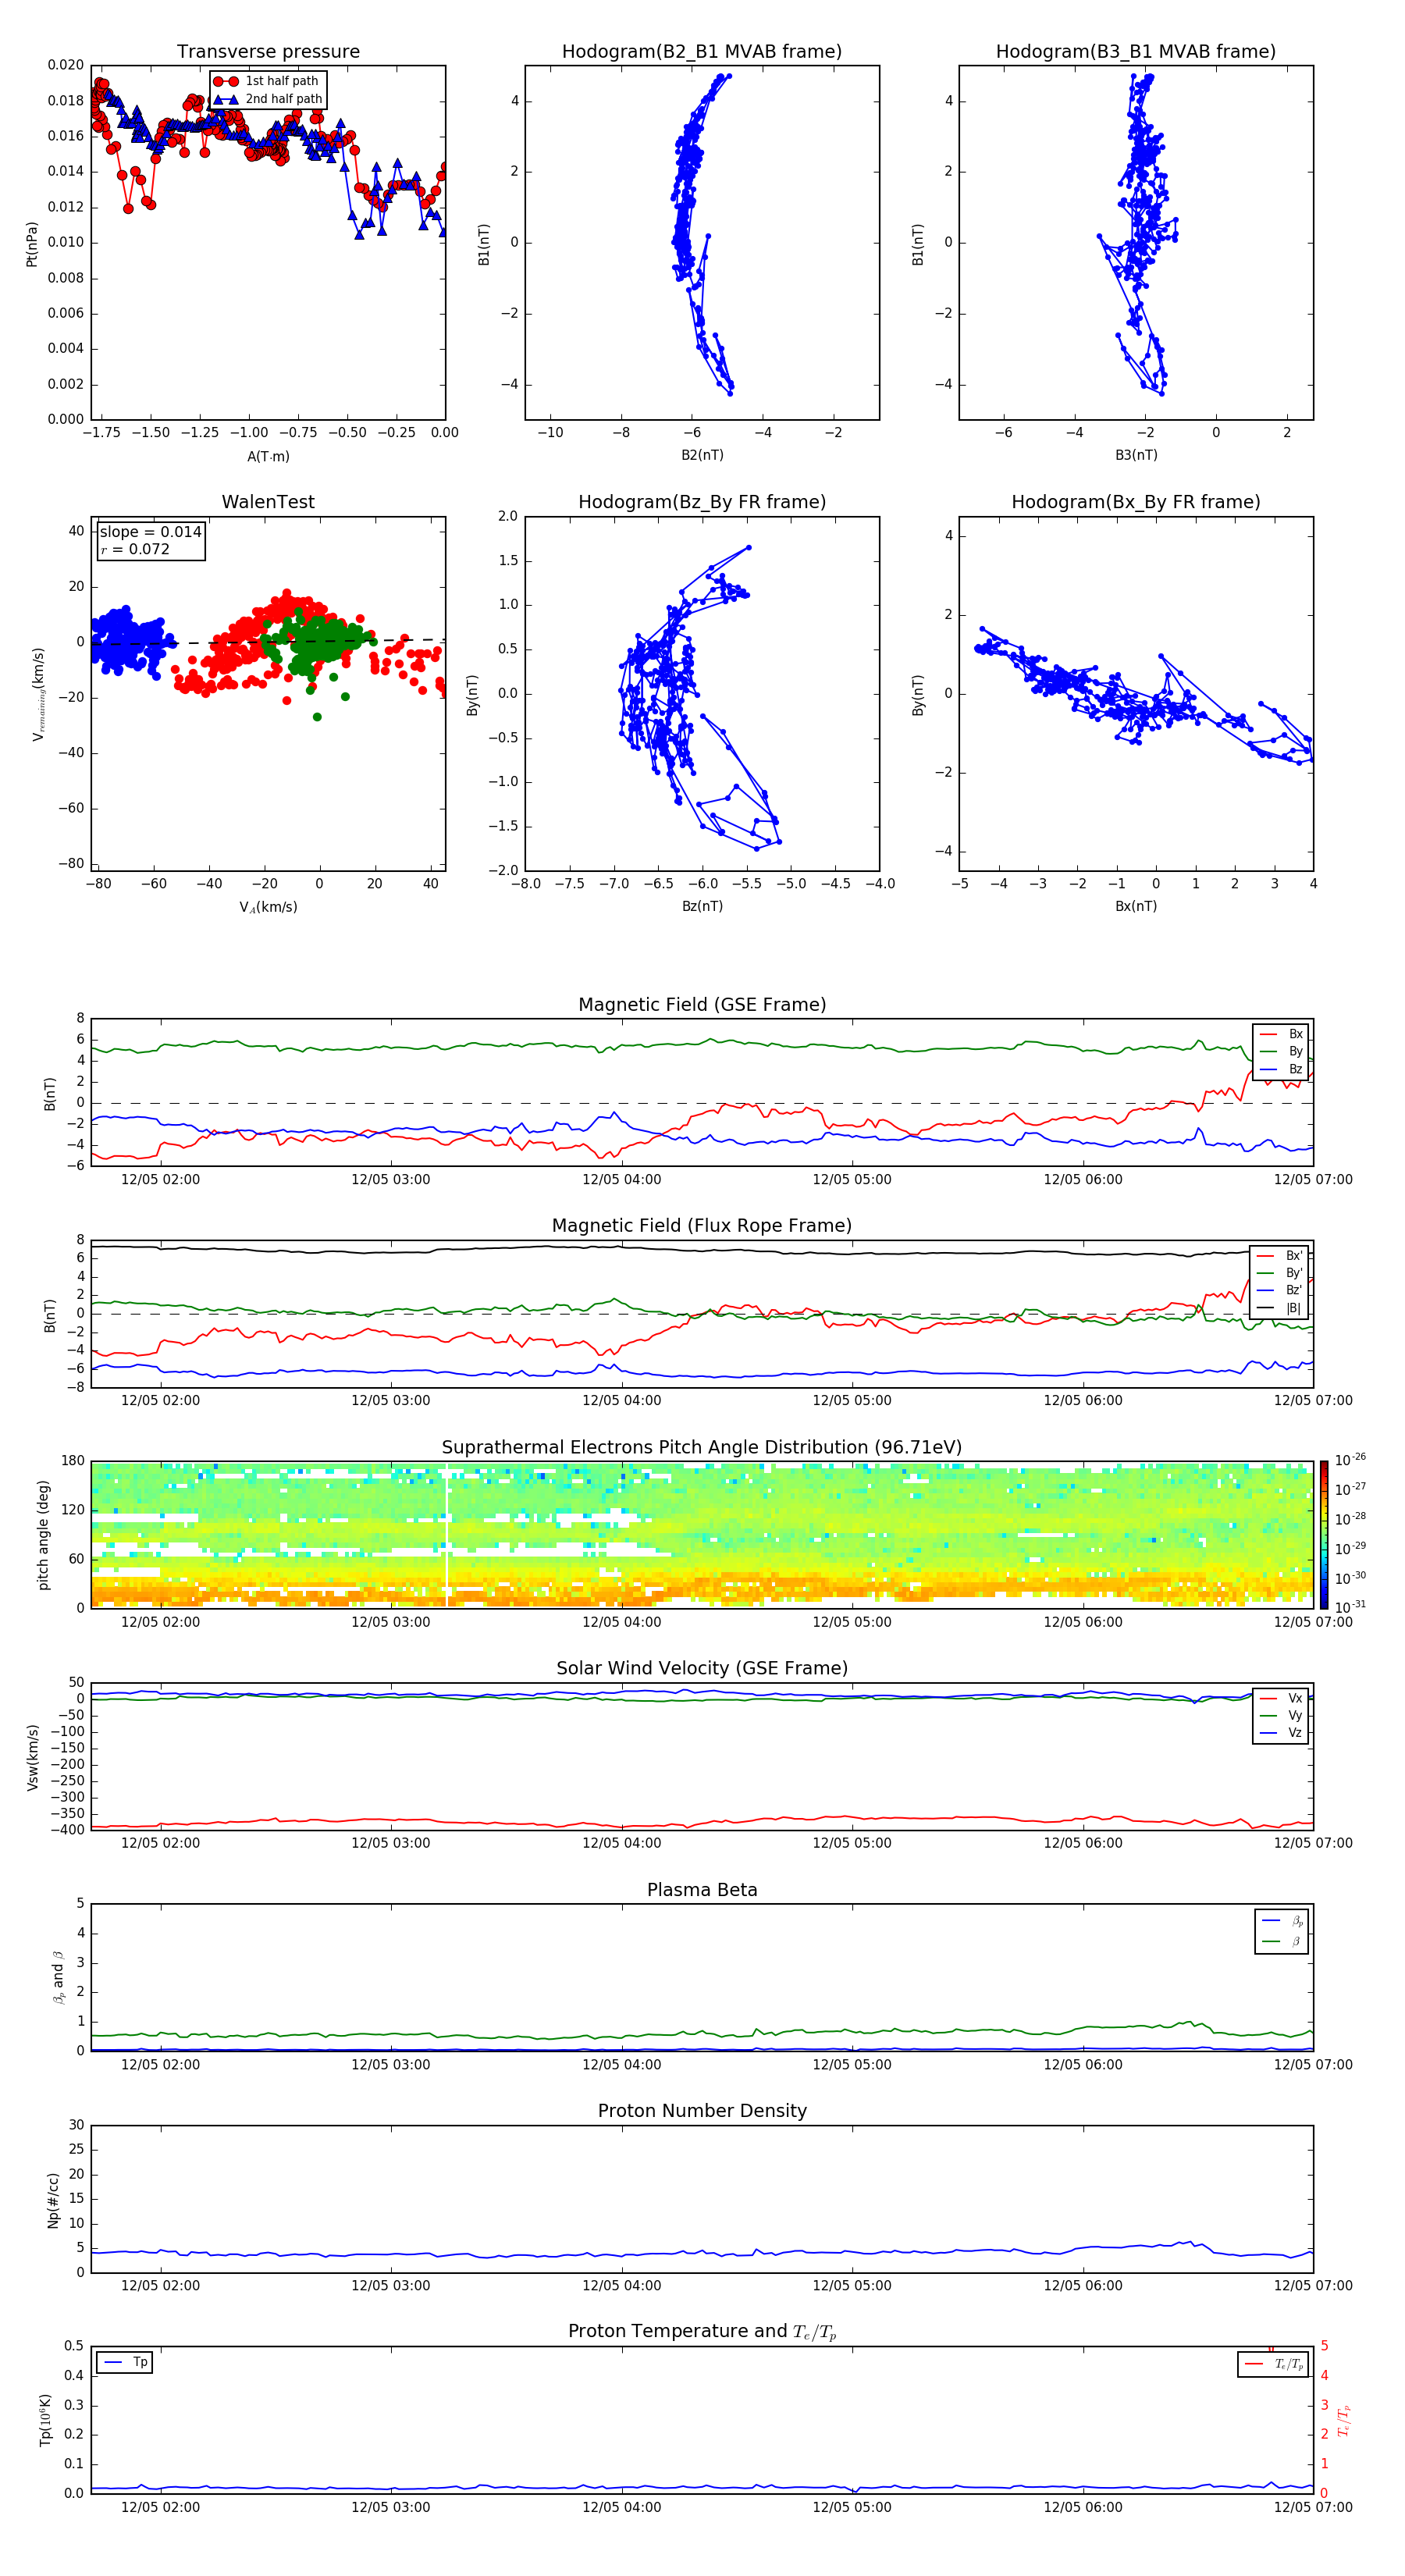Click the 'B3(nT)' x-axis label
The width and height of the screenshot is (1405, 2576).
coord(1136,455)
